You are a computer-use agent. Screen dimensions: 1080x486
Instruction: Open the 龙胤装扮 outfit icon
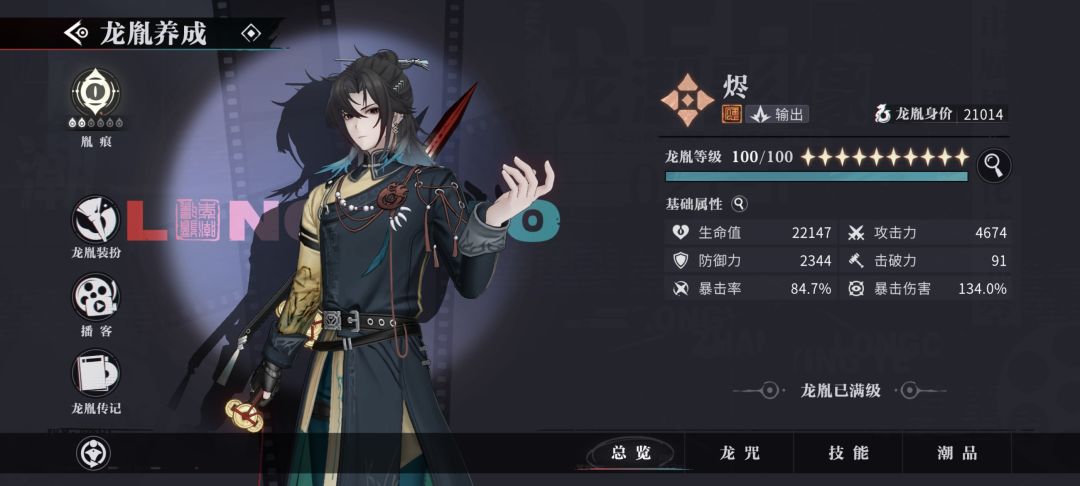pyautogui.click(x=96, y=219)
